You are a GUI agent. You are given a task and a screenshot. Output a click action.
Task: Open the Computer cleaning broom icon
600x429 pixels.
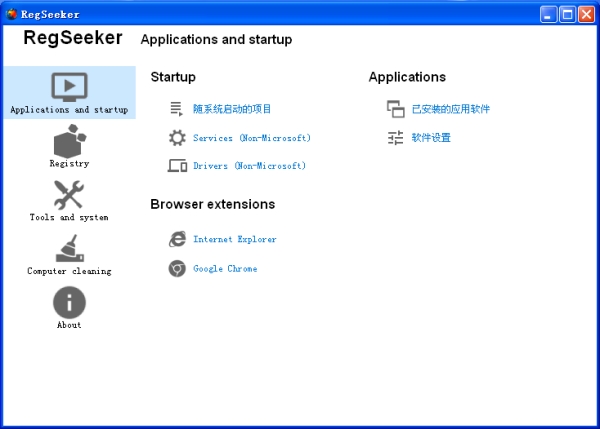(70, 248)
